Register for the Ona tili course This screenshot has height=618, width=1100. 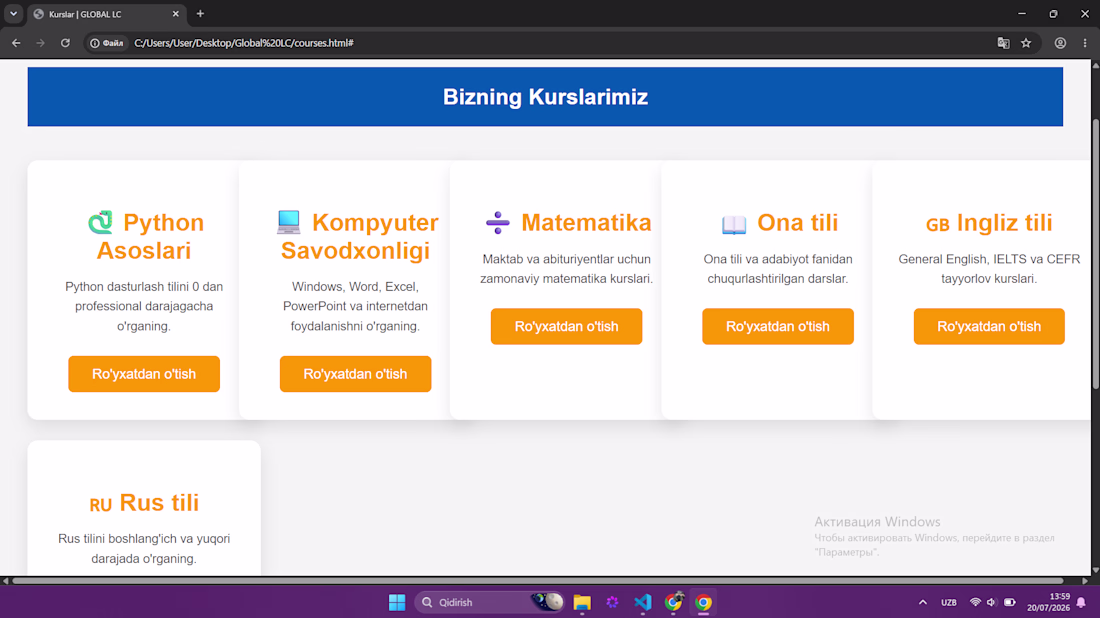tap(777, 326)
